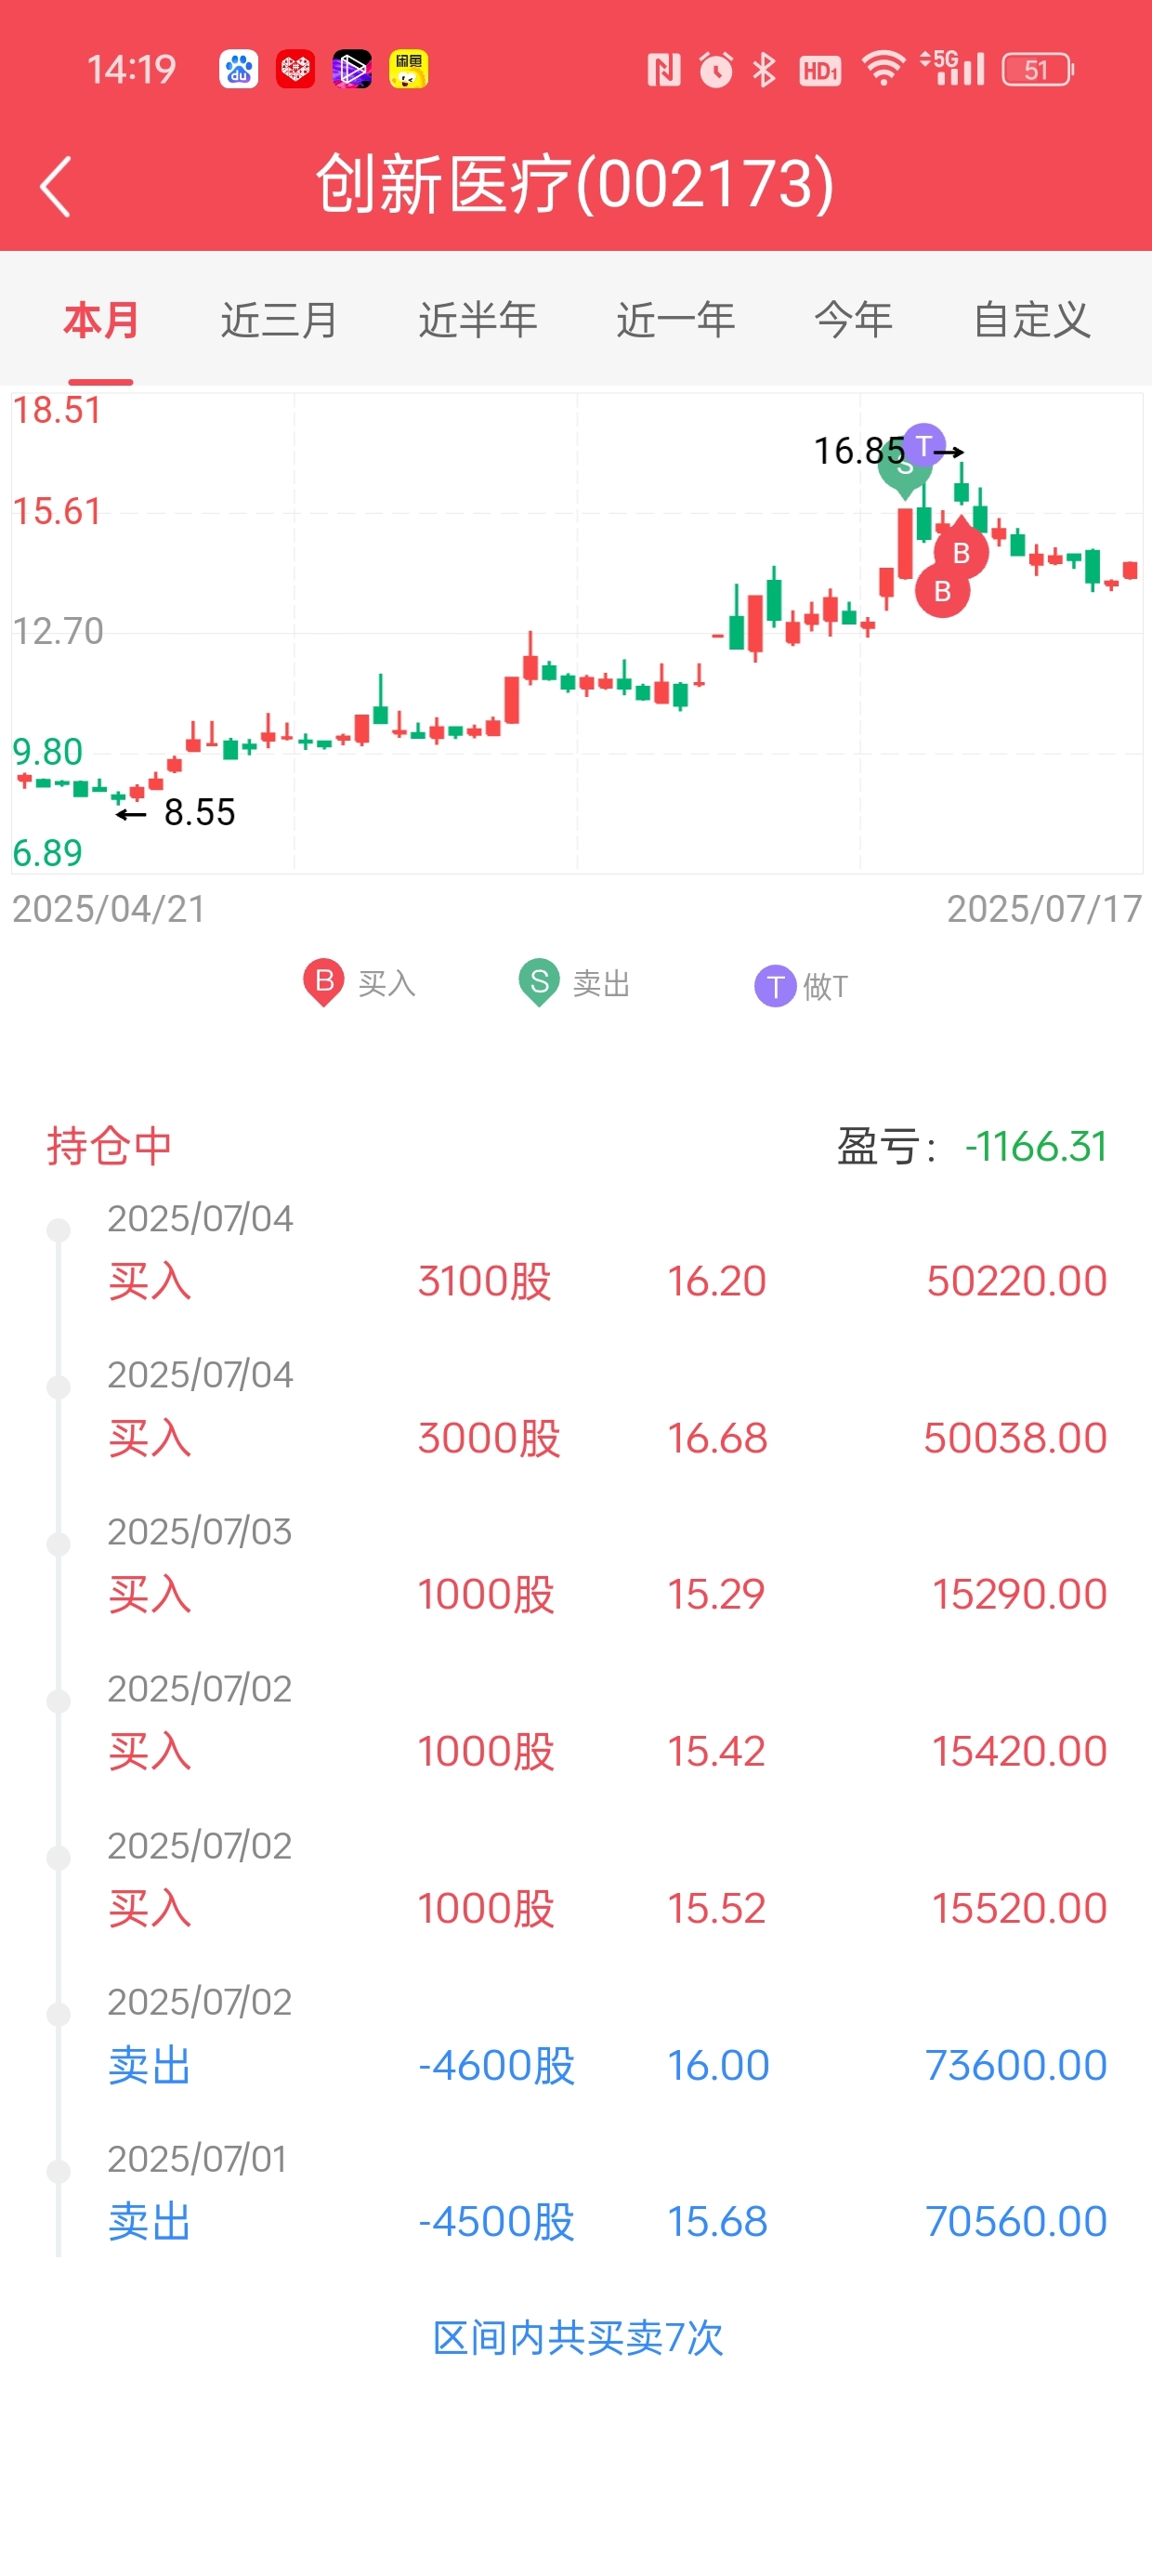Screen dimensions: 1152x2576
Task: Switch to the 近一年 tab
Action: pos(675,320)
